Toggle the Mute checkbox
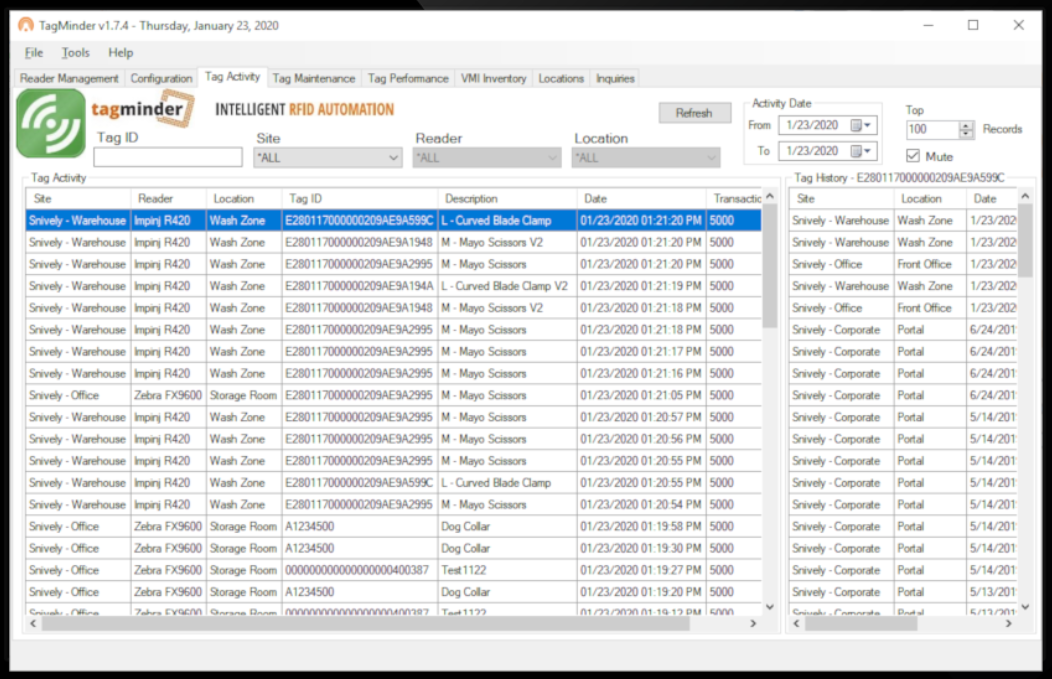 click(912, 156)
